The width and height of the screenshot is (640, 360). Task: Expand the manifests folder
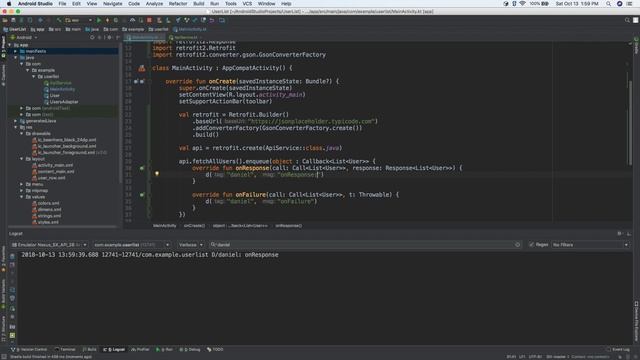click(x=16, y=51)
